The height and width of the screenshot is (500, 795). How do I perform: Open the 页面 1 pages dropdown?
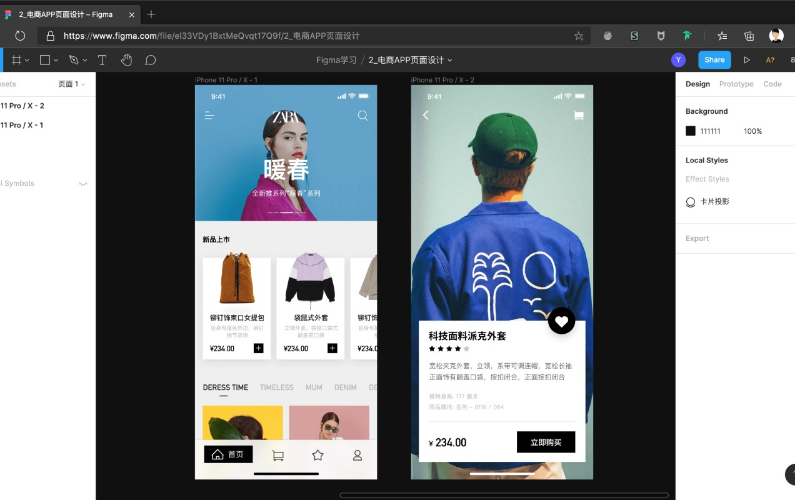(x=71, y=84)
